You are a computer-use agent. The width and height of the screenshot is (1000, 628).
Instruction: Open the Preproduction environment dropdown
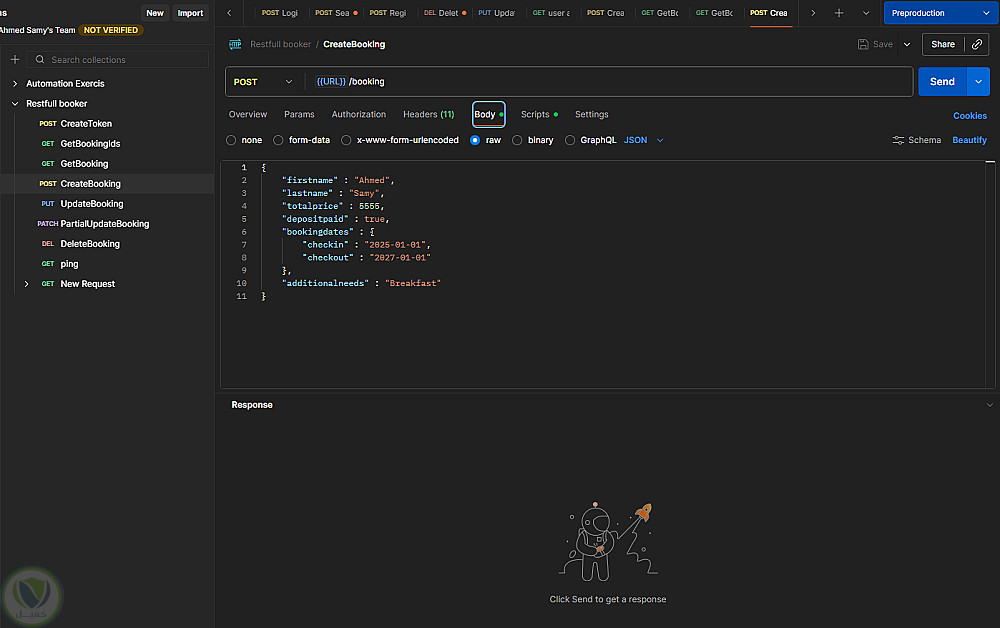936,13
